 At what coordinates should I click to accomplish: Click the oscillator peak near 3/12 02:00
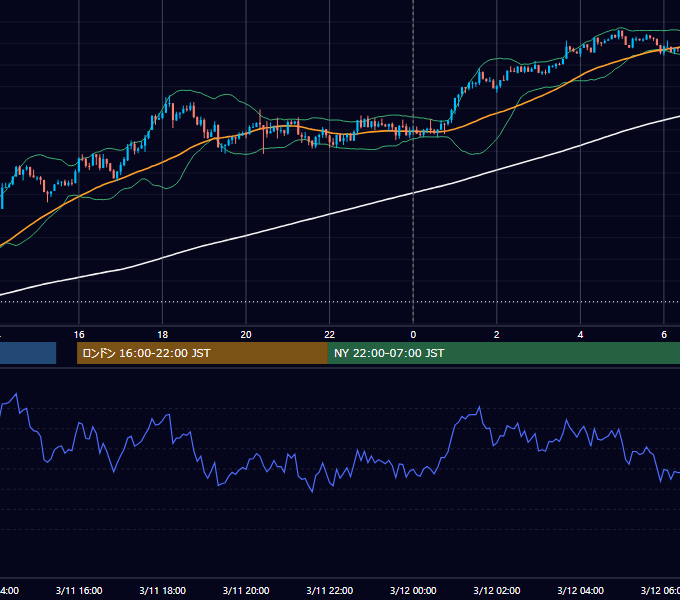point(479,408)
